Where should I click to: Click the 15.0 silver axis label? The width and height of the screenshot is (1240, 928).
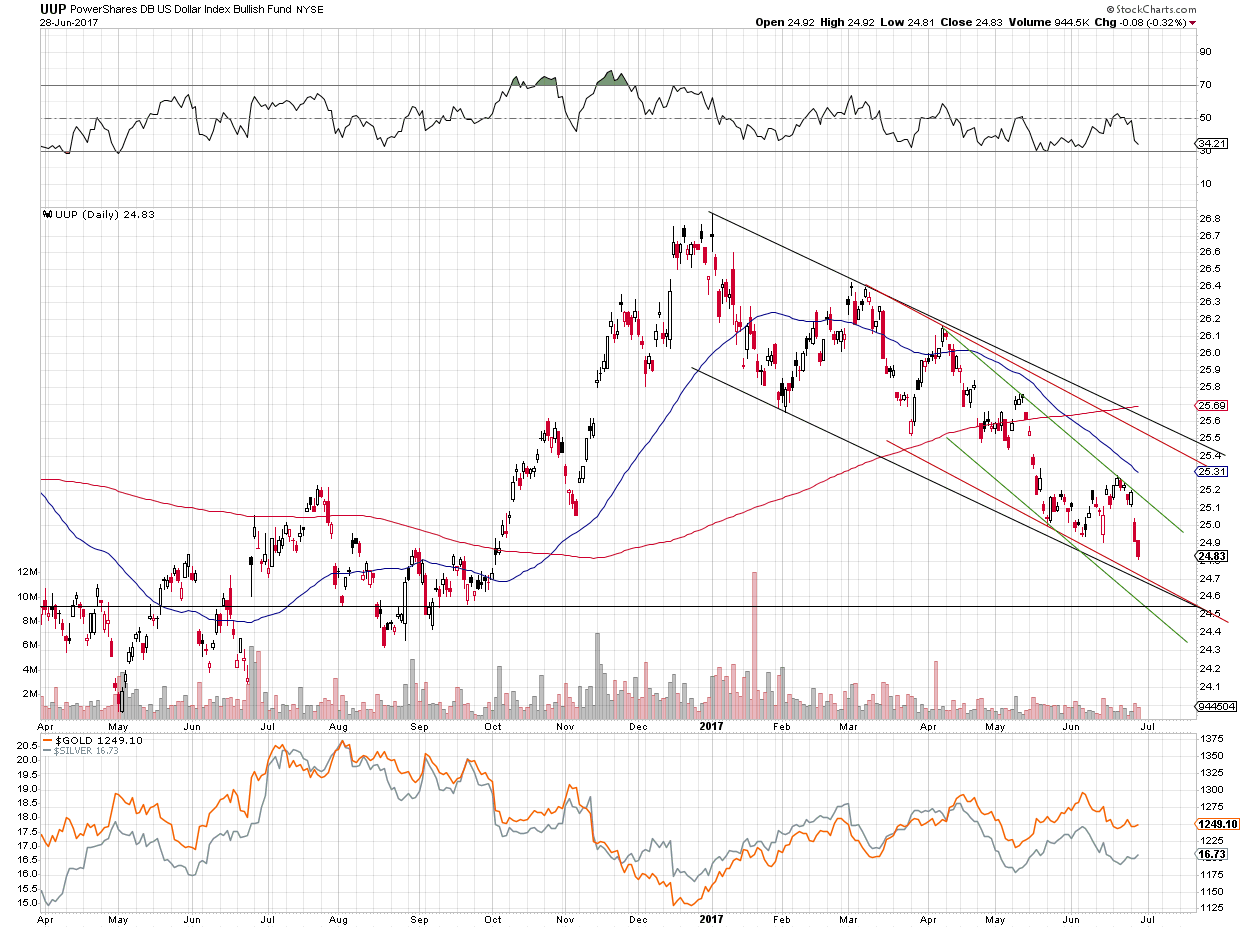coord(27,902)
